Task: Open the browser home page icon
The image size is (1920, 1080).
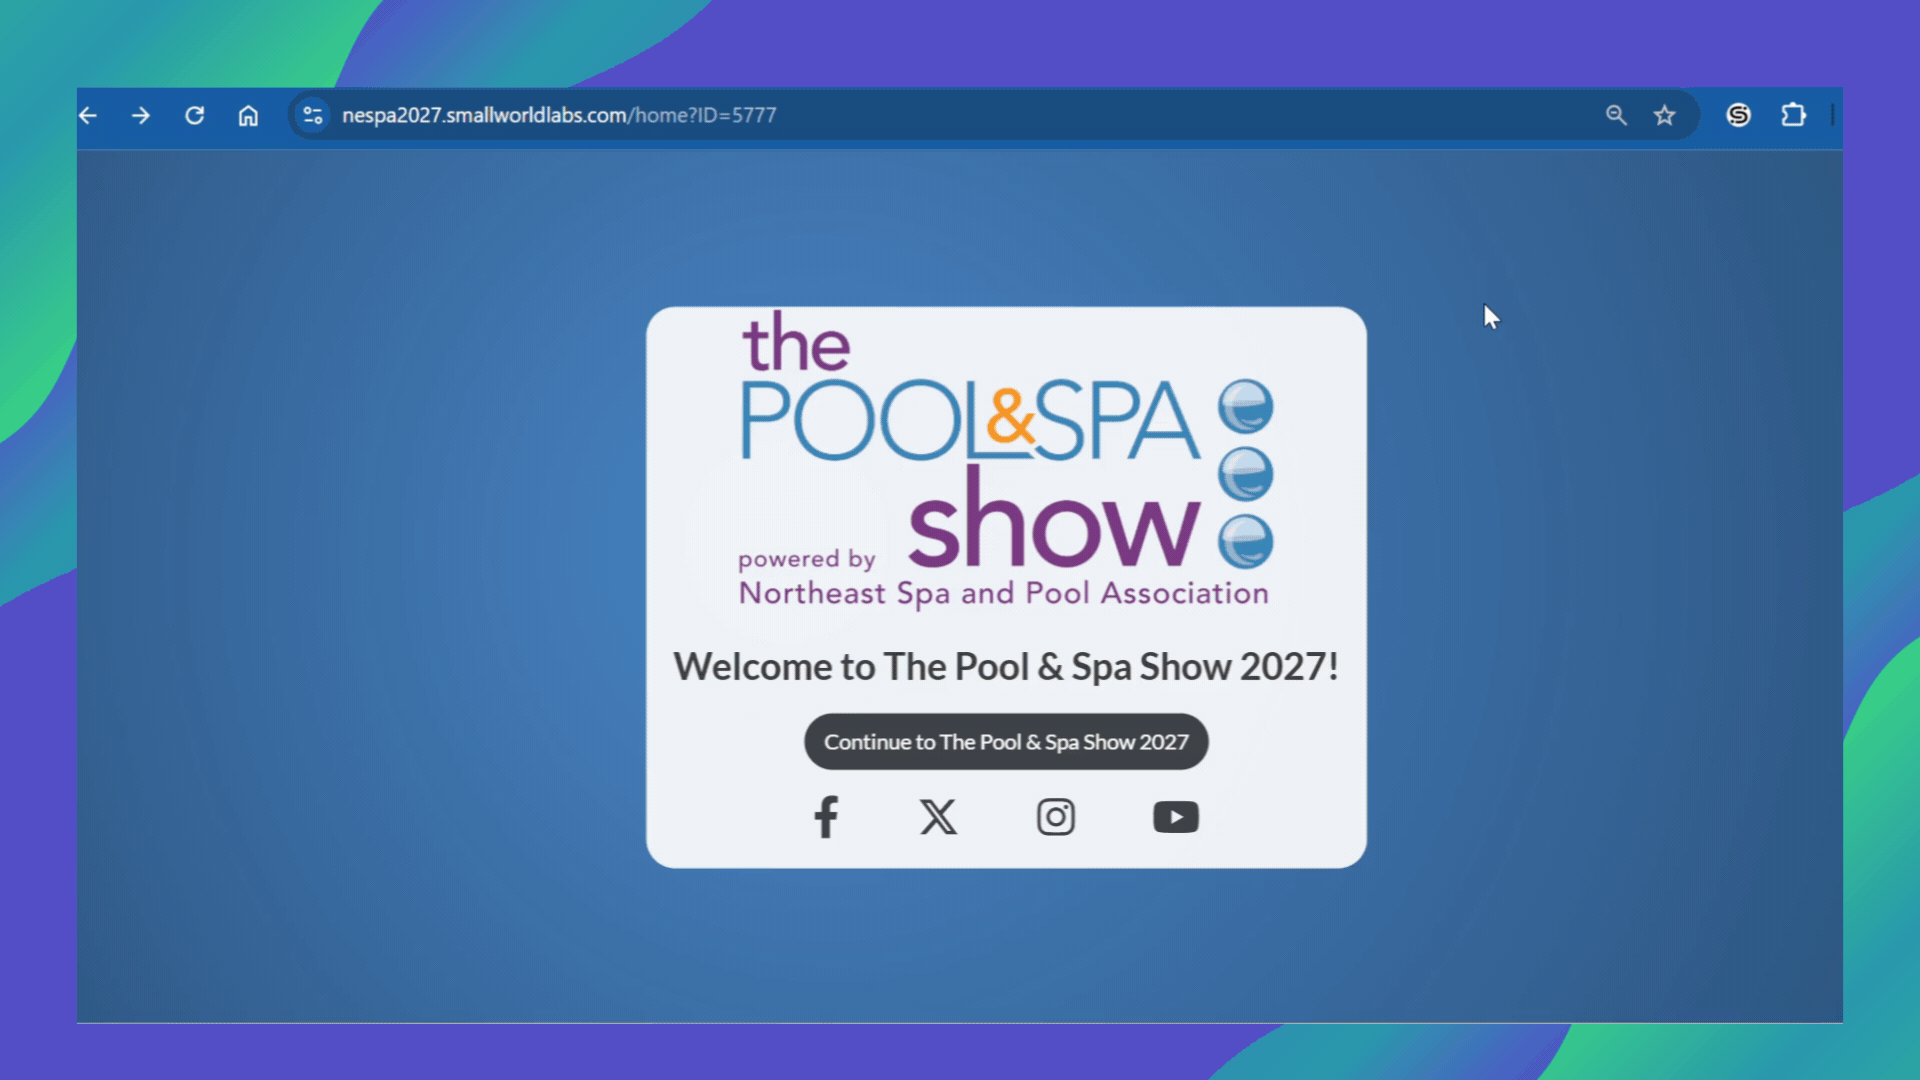Action: click(x=248, y=115)
